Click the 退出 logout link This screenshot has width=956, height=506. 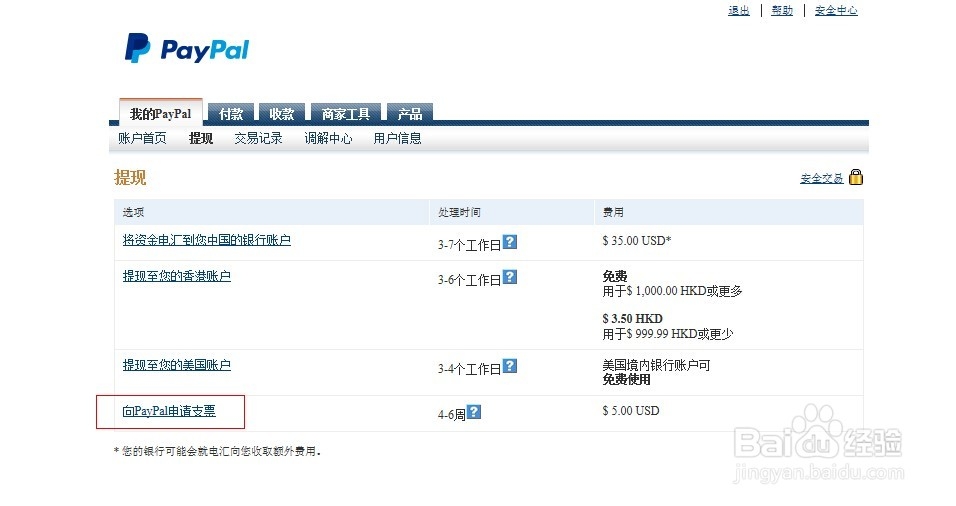tap(739, 10)
